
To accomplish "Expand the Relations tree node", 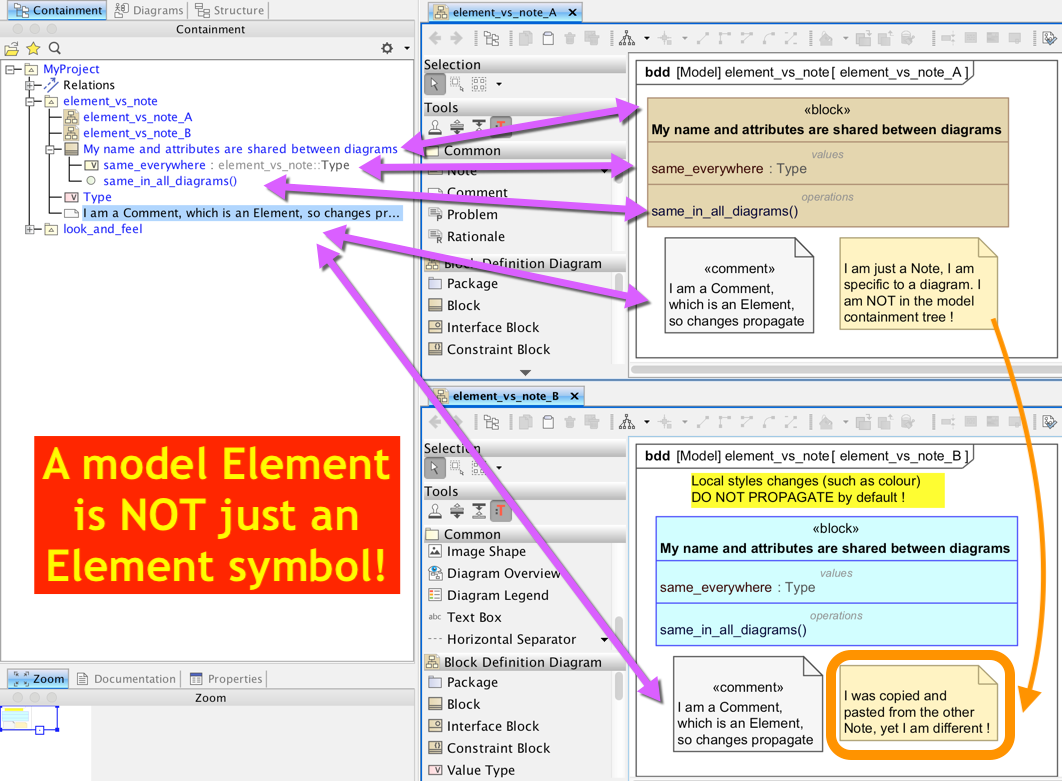I will pos(31,85).
